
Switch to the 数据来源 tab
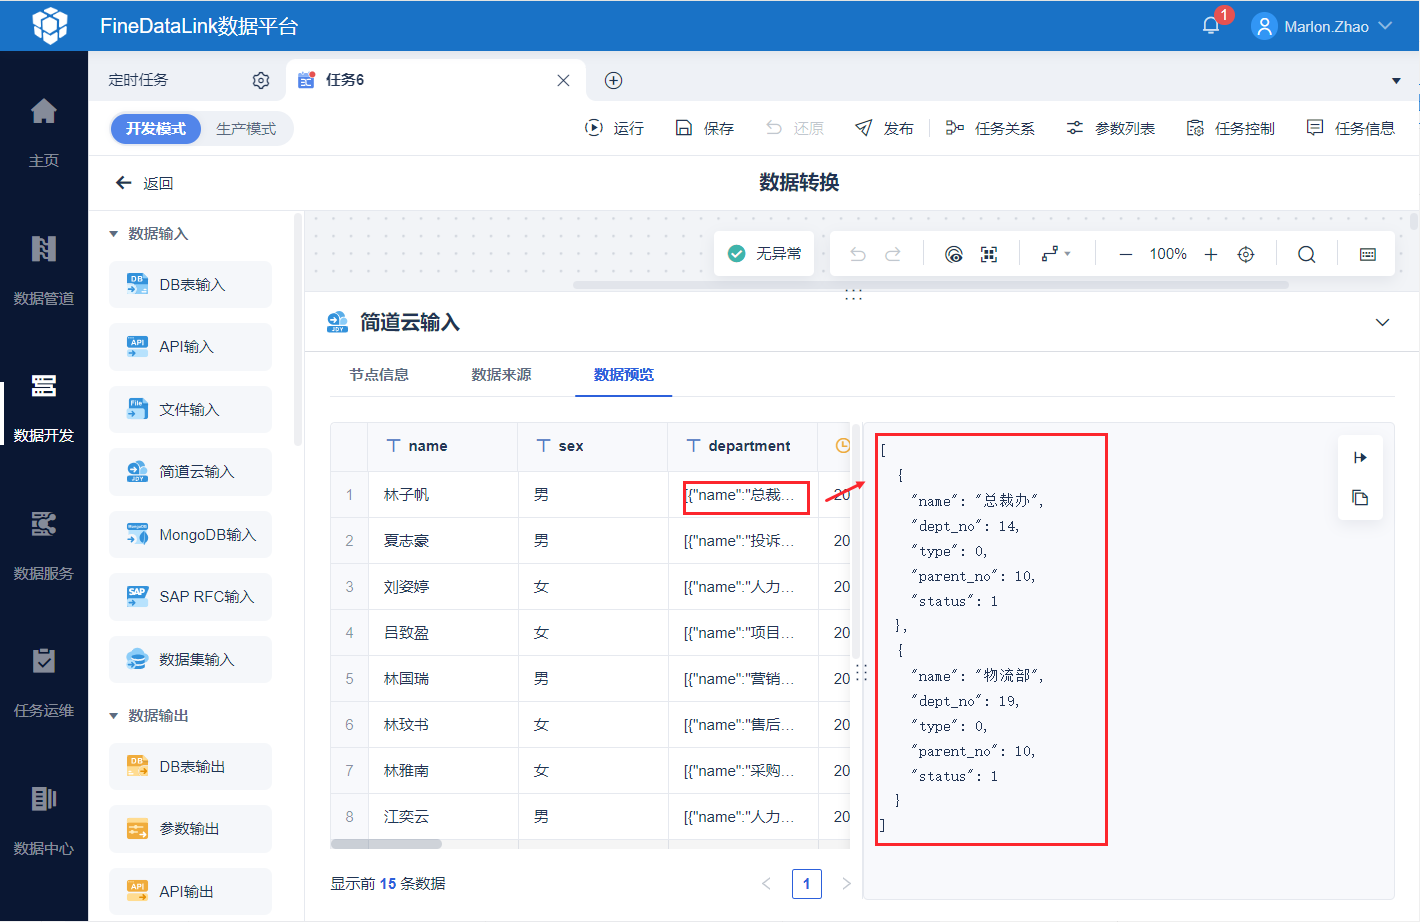501,375
